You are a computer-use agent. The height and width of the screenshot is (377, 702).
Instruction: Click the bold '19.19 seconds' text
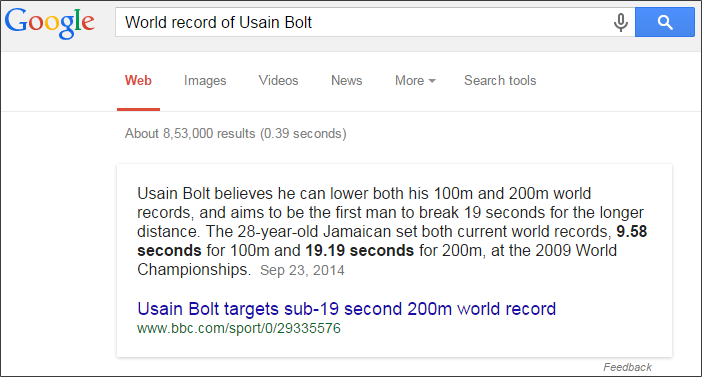point(360,250)
